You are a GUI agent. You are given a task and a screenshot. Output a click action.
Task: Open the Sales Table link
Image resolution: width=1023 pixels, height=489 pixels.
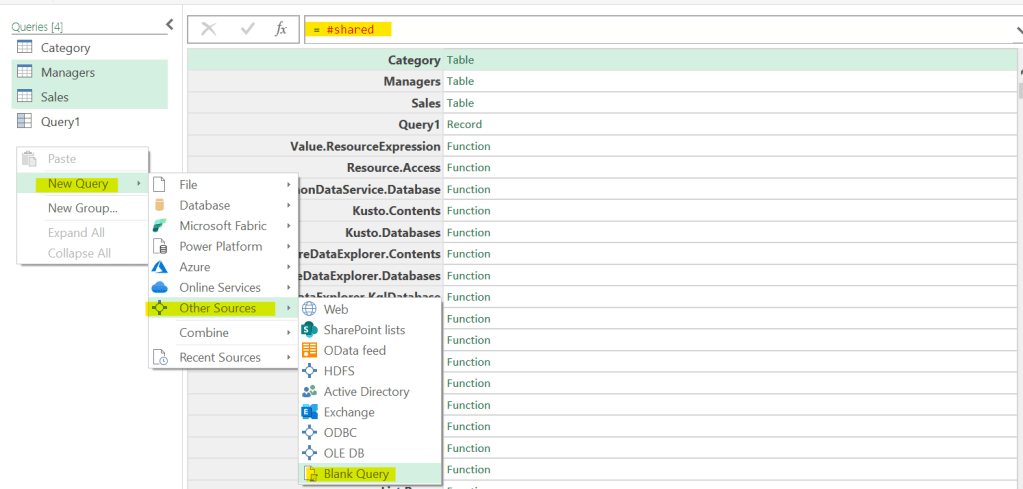[460, 103]
